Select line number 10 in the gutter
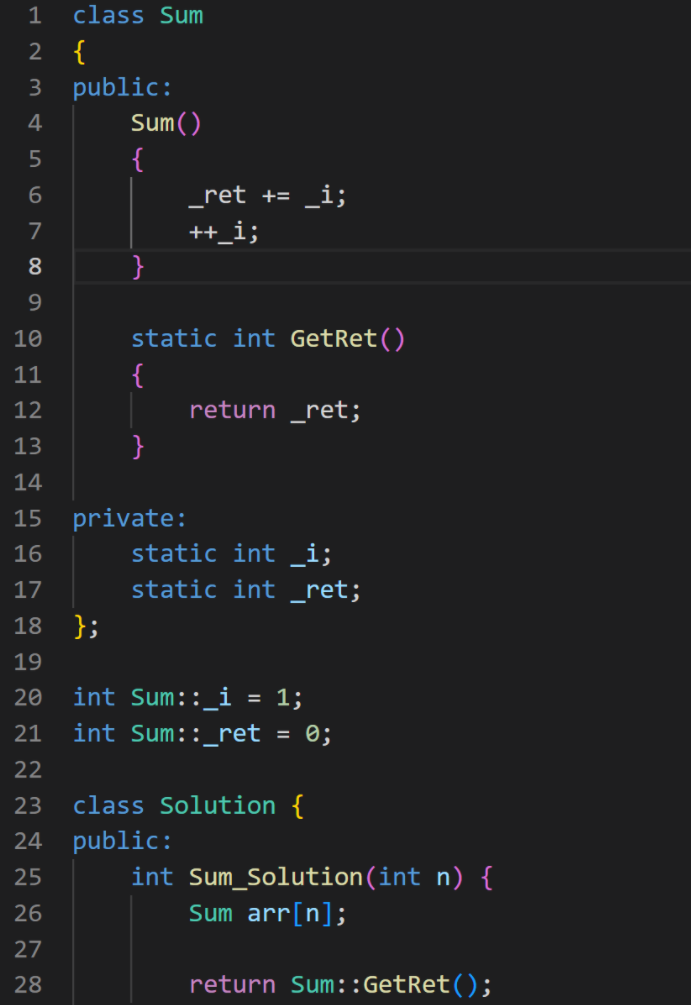The width and height of the screenshot is (691, 1005). click(x=28, y=338)
